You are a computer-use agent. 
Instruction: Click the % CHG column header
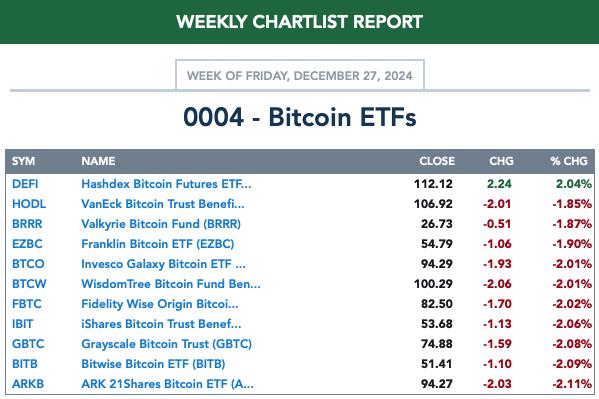click(x=569, y=161)
